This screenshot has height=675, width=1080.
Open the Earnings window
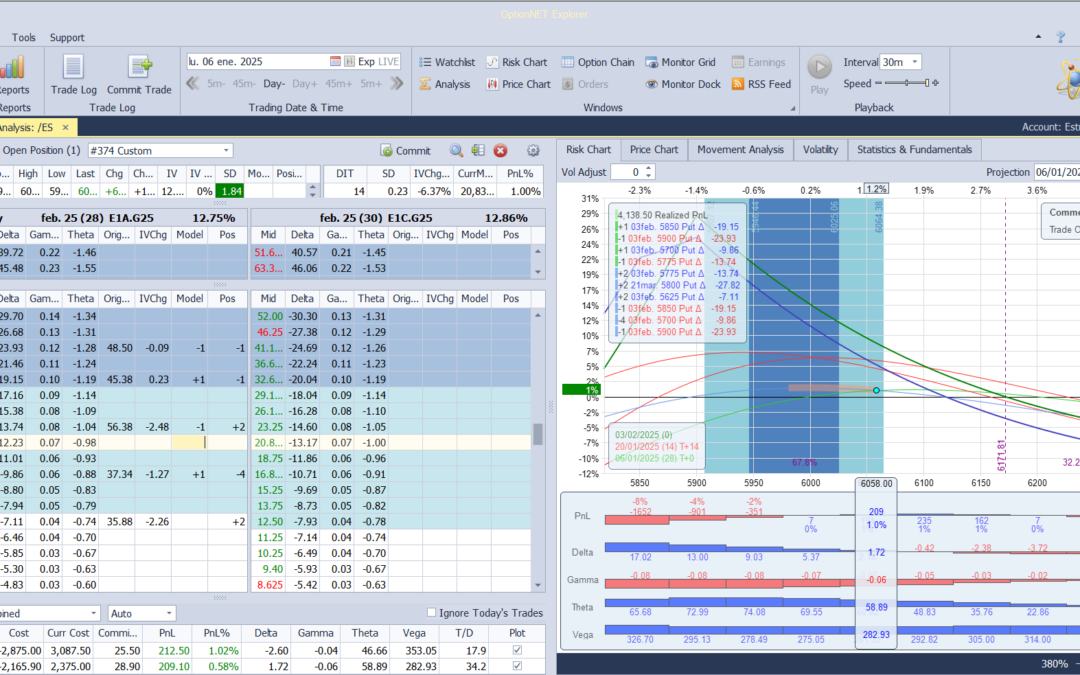pos(758,62)
